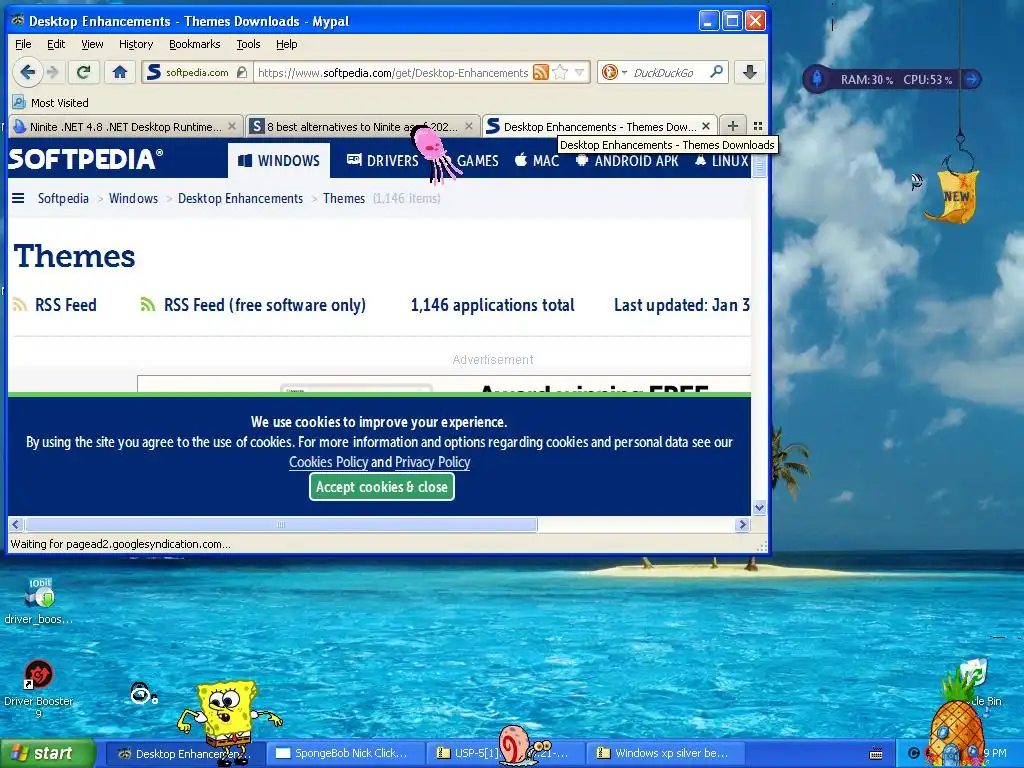
Task: Open the Edit menu
Action: click(x=56, y=44)
